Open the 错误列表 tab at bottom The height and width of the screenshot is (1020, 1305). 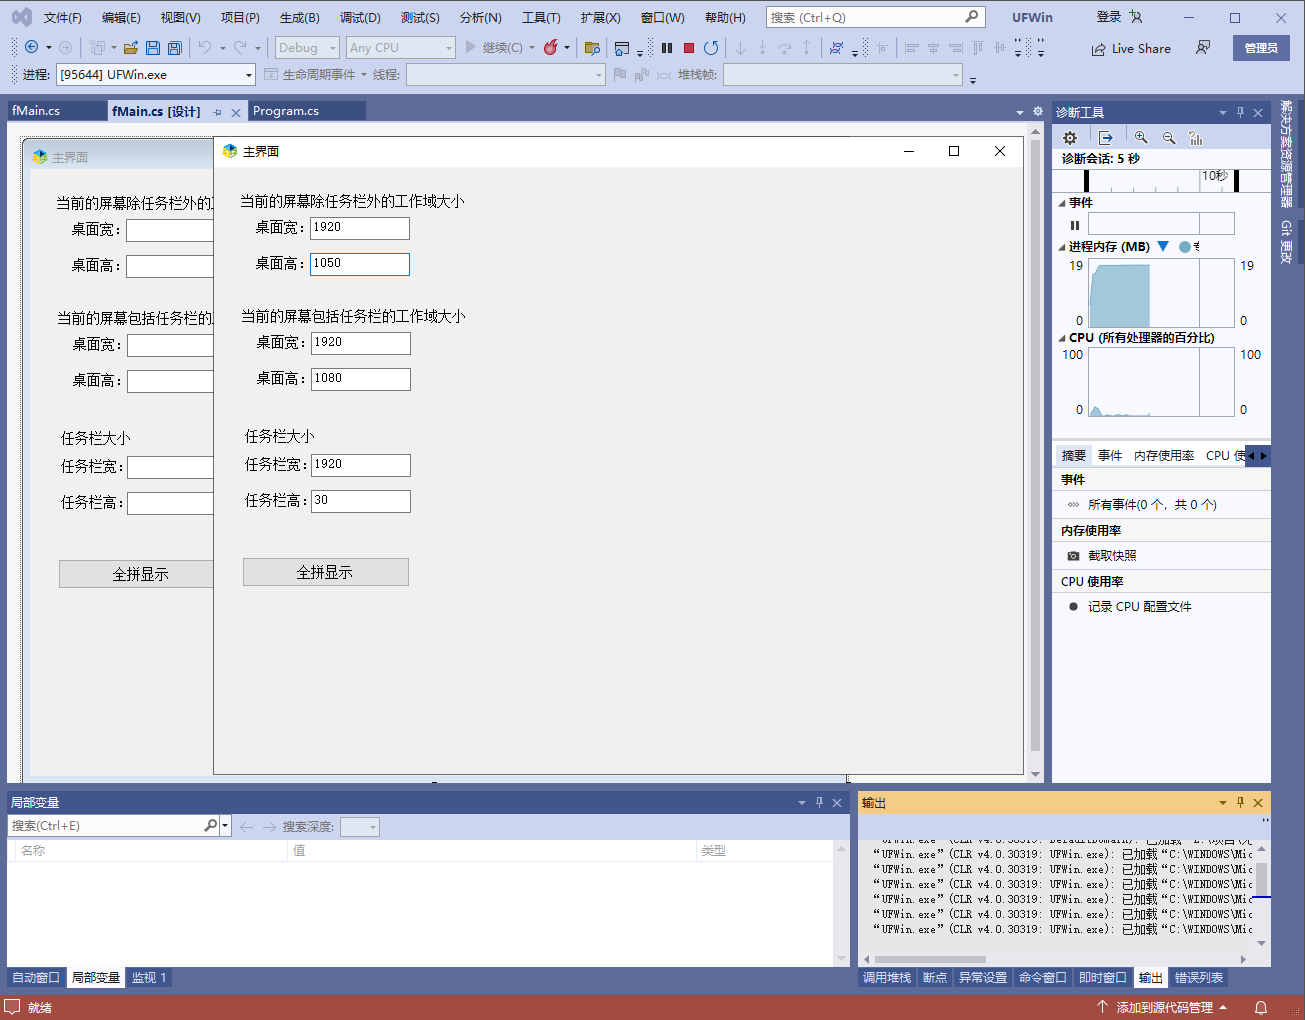1199,978
